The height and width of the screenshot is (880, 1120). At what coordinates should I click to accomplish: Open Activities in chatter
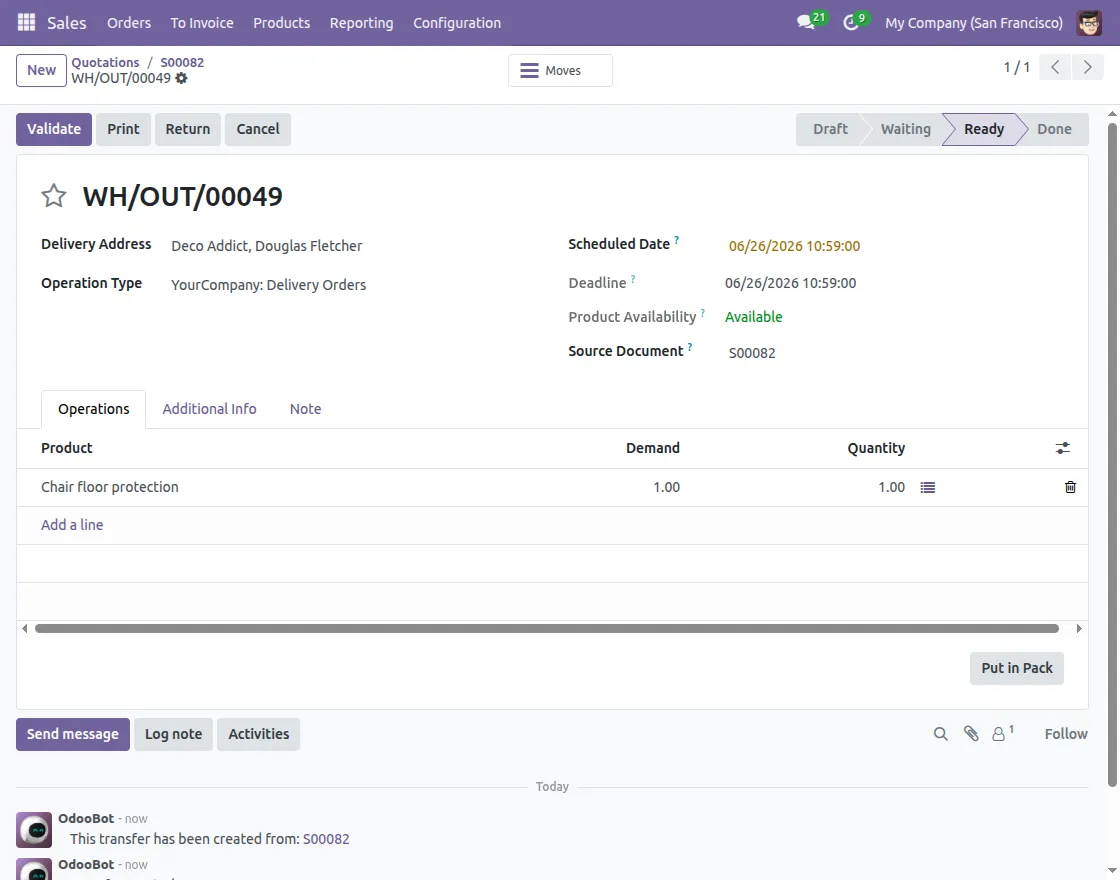259,734
